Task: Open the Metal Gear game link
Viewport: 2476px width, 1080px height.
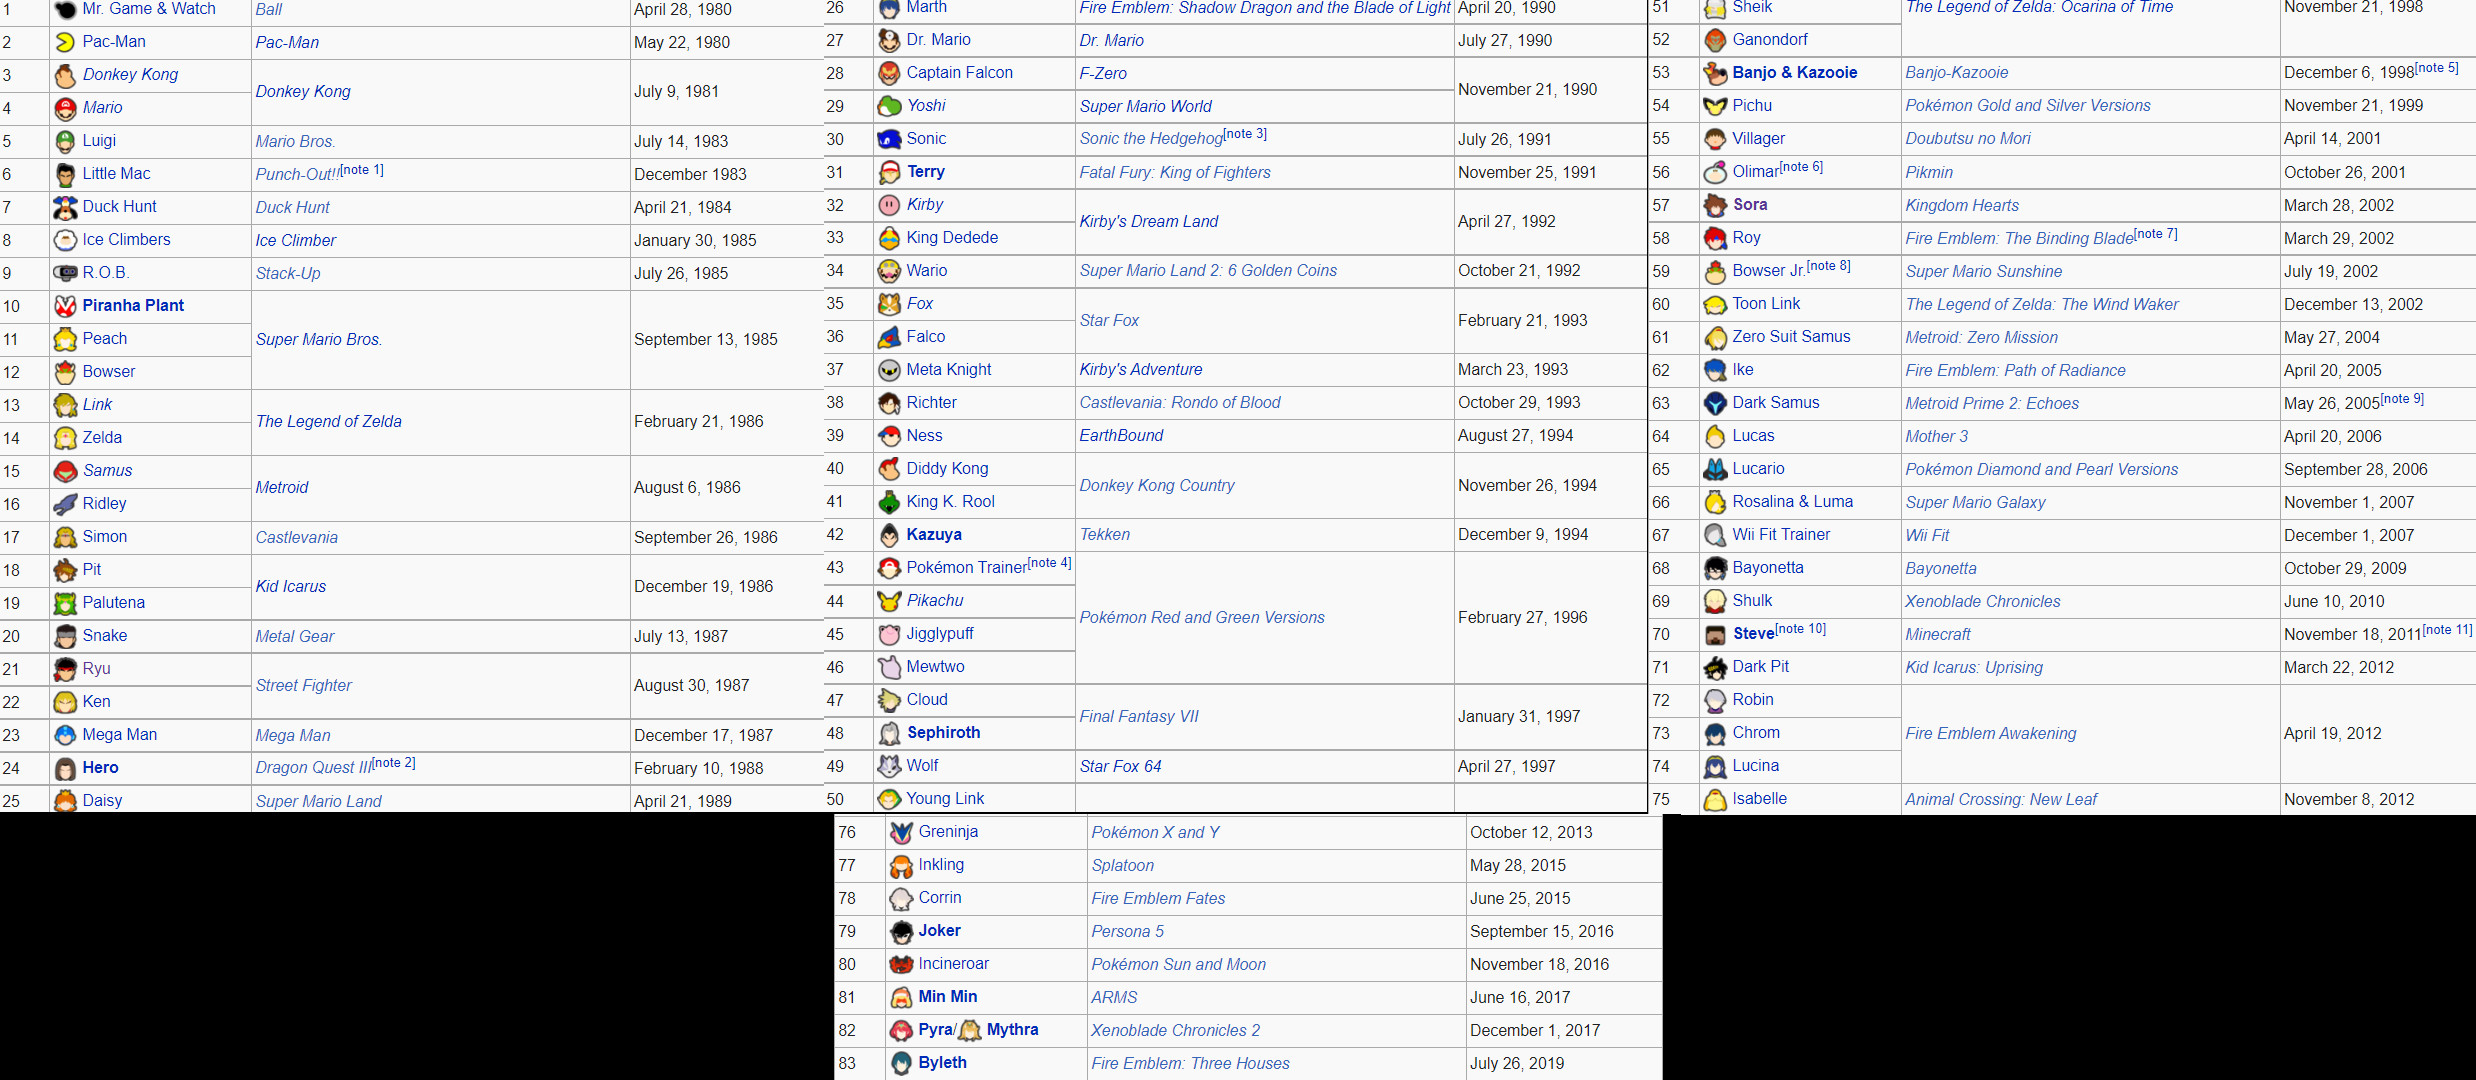Action: [x=294, y=636]
